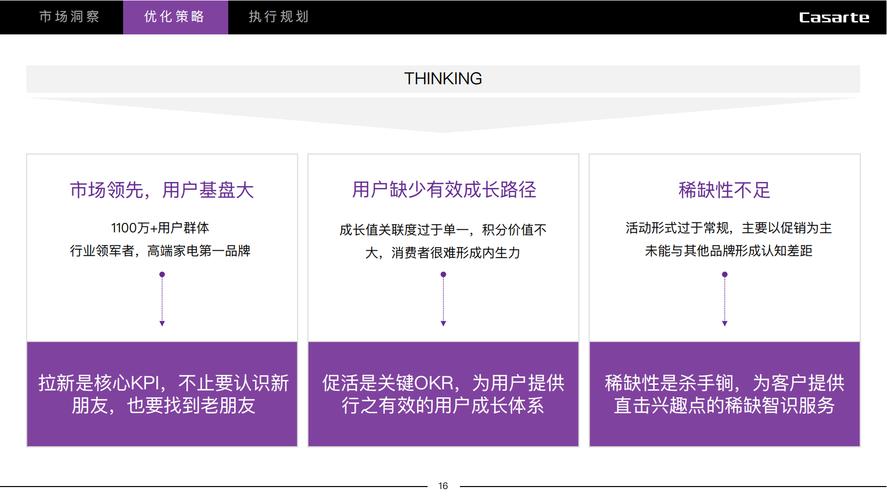887x500 pixels.
Task: Switch to the 执行规划 tab
Action: click(x=278, y=17)
